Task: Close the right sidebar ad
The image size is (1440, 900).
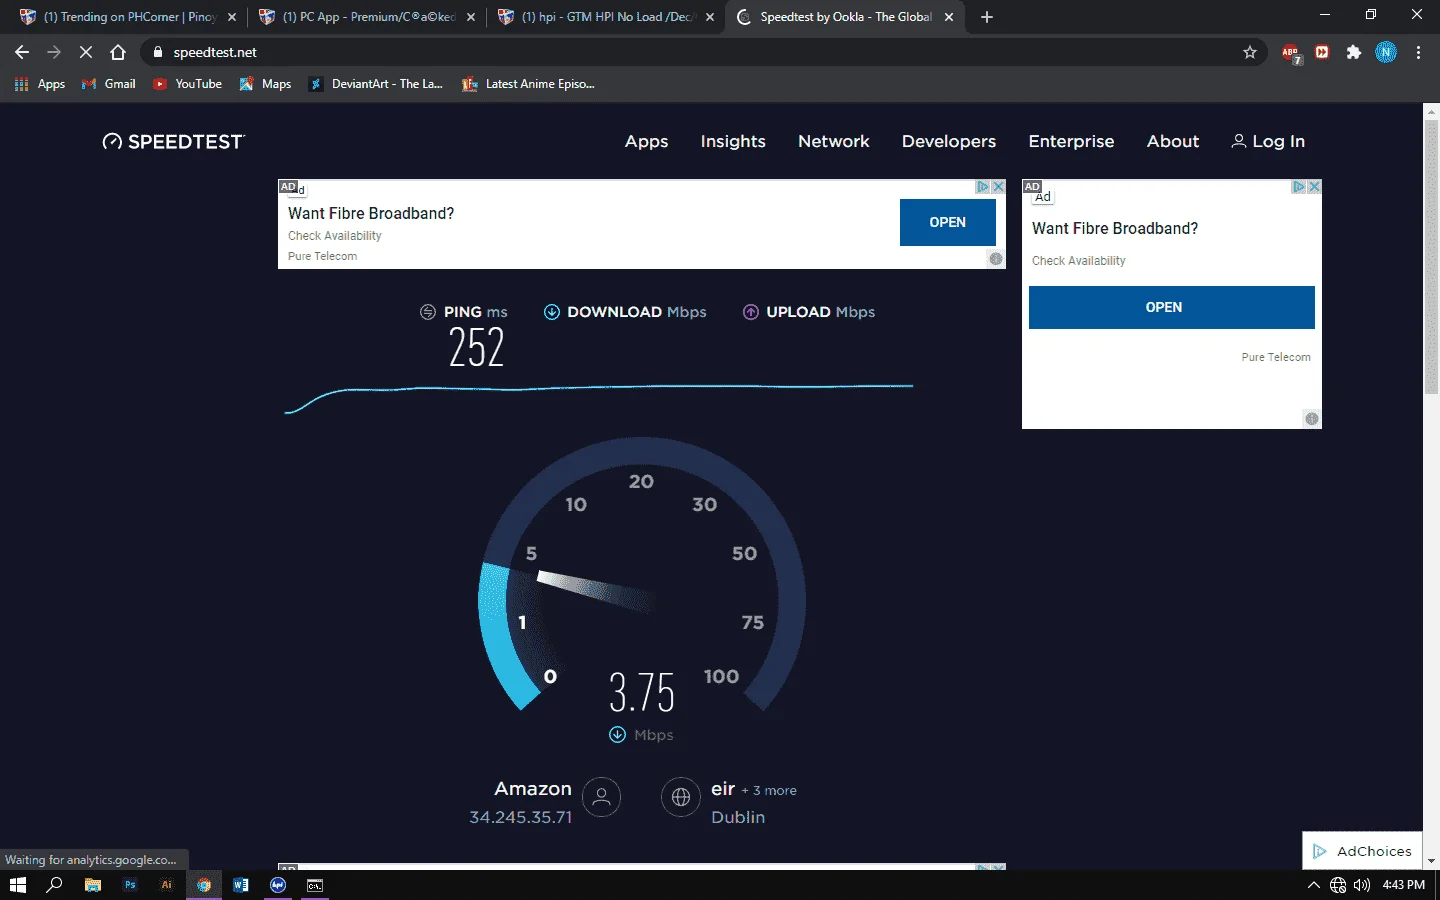Action: click(1314, 187)
